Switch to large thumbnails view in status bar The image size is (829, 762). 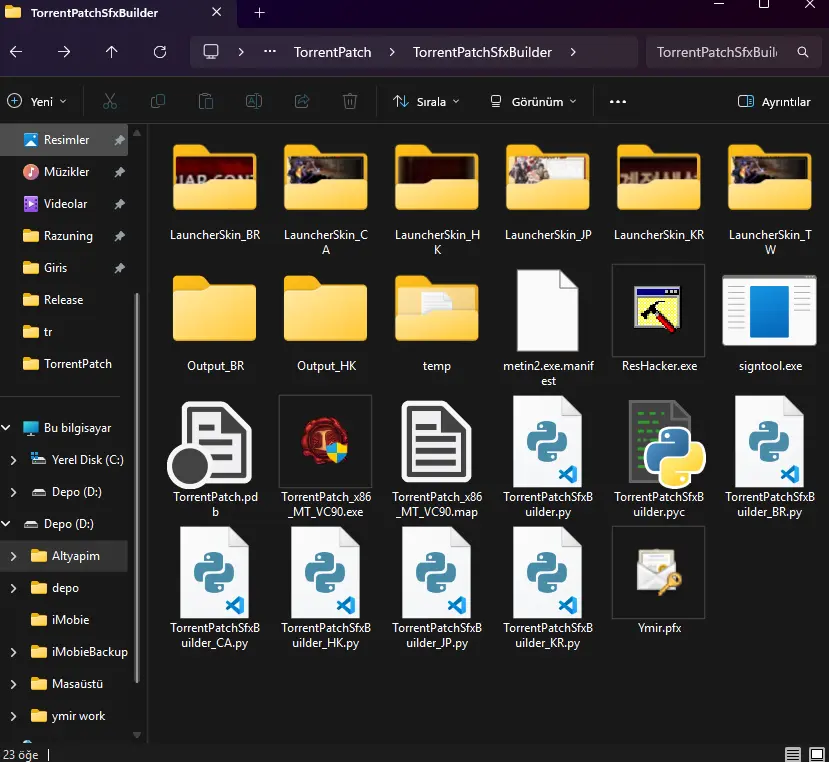point(816,754)
